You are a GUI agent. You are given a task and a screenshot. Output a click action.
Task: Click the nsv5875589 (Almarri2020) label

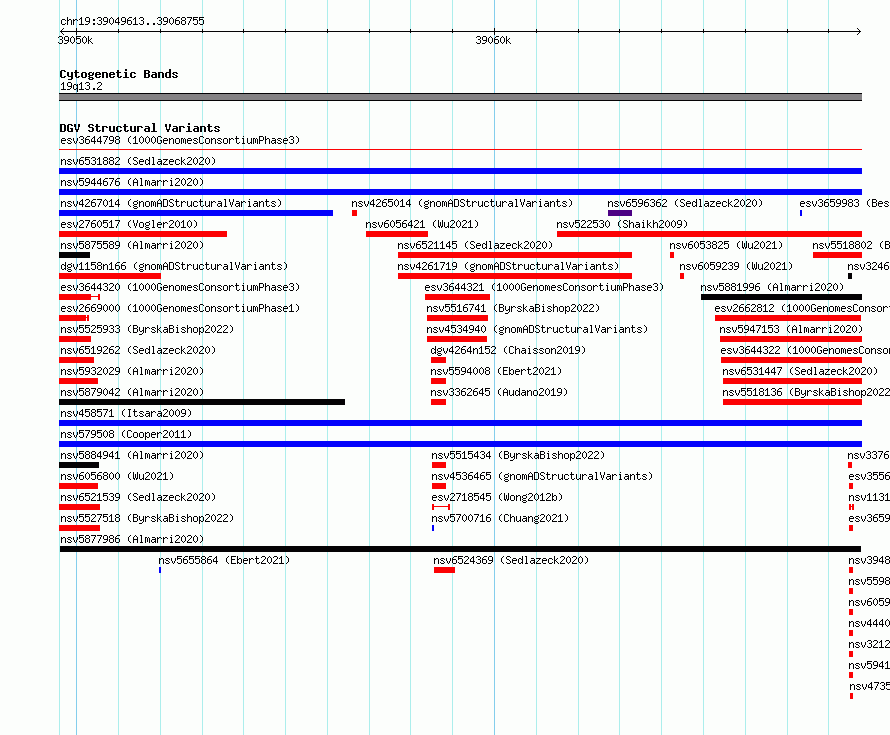tap(132, 245)
